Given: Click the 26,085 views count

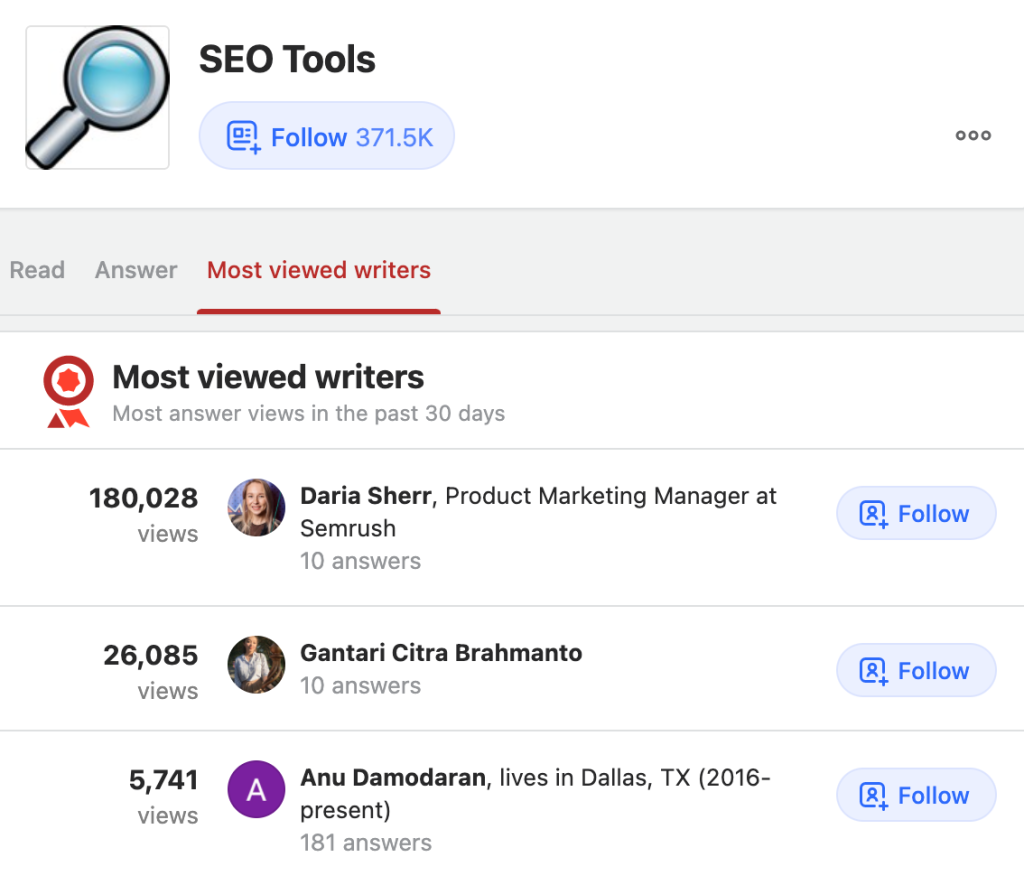Looking at the screenshot, I should (x=150, y=655).
